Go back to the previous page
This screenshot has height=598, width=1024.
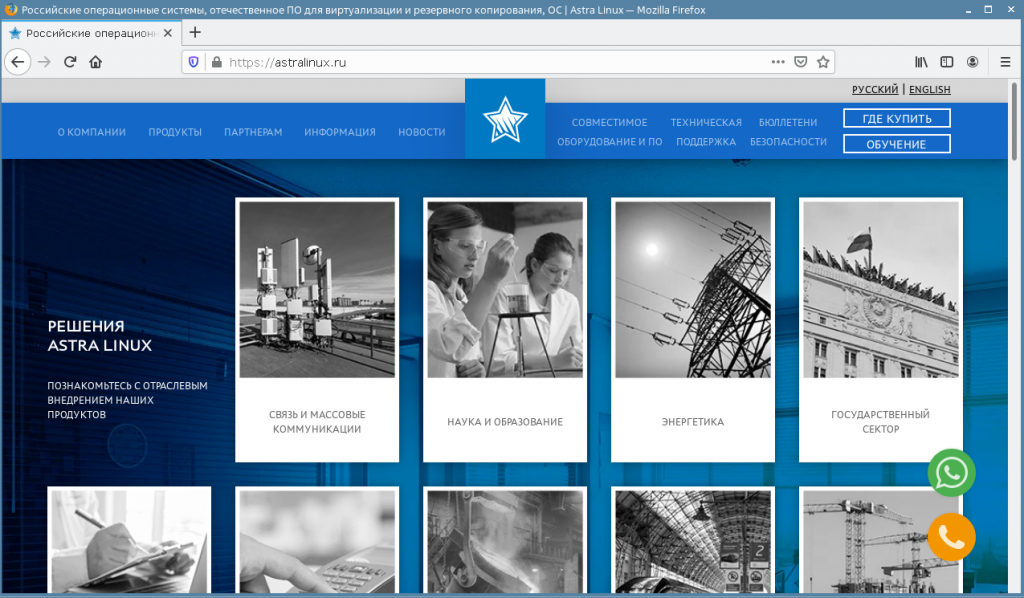click(x=18, y=62)
